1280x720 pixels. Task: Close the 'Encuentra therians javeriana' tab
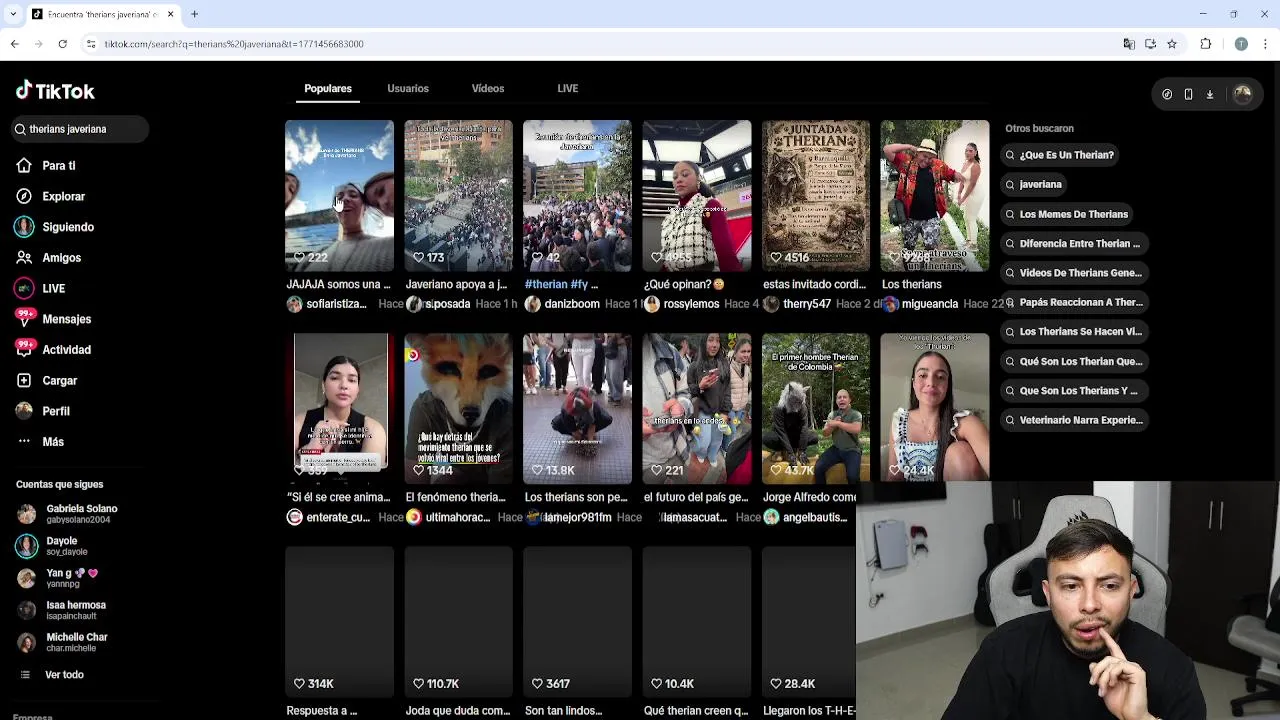[x=170, y=14]
